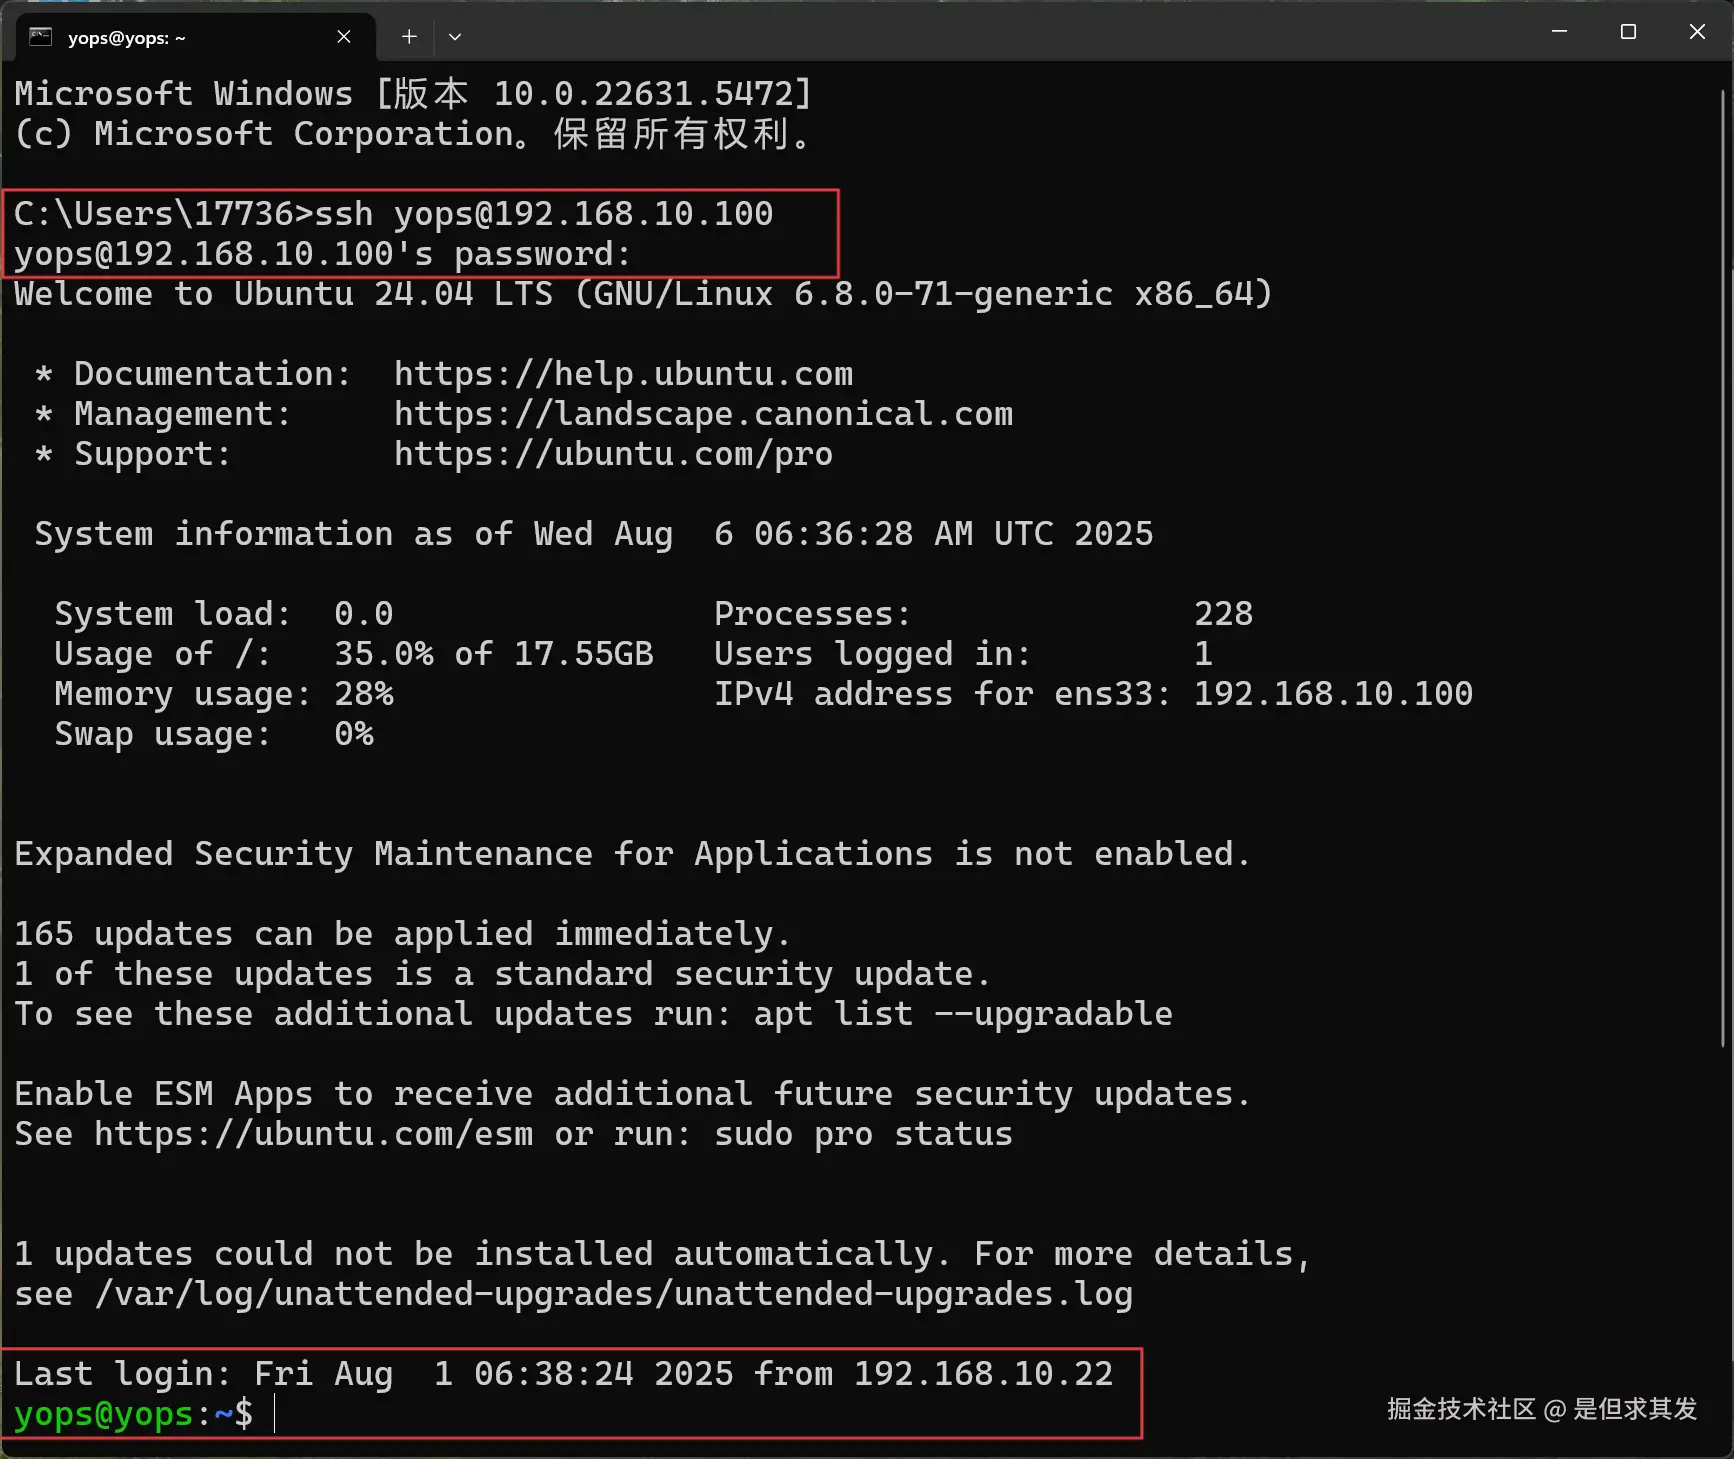Open the https://help.ubuntu.com documentation link
Image resolution: width=1734 pixels, height=1459 pixels.
click(623, 373)
